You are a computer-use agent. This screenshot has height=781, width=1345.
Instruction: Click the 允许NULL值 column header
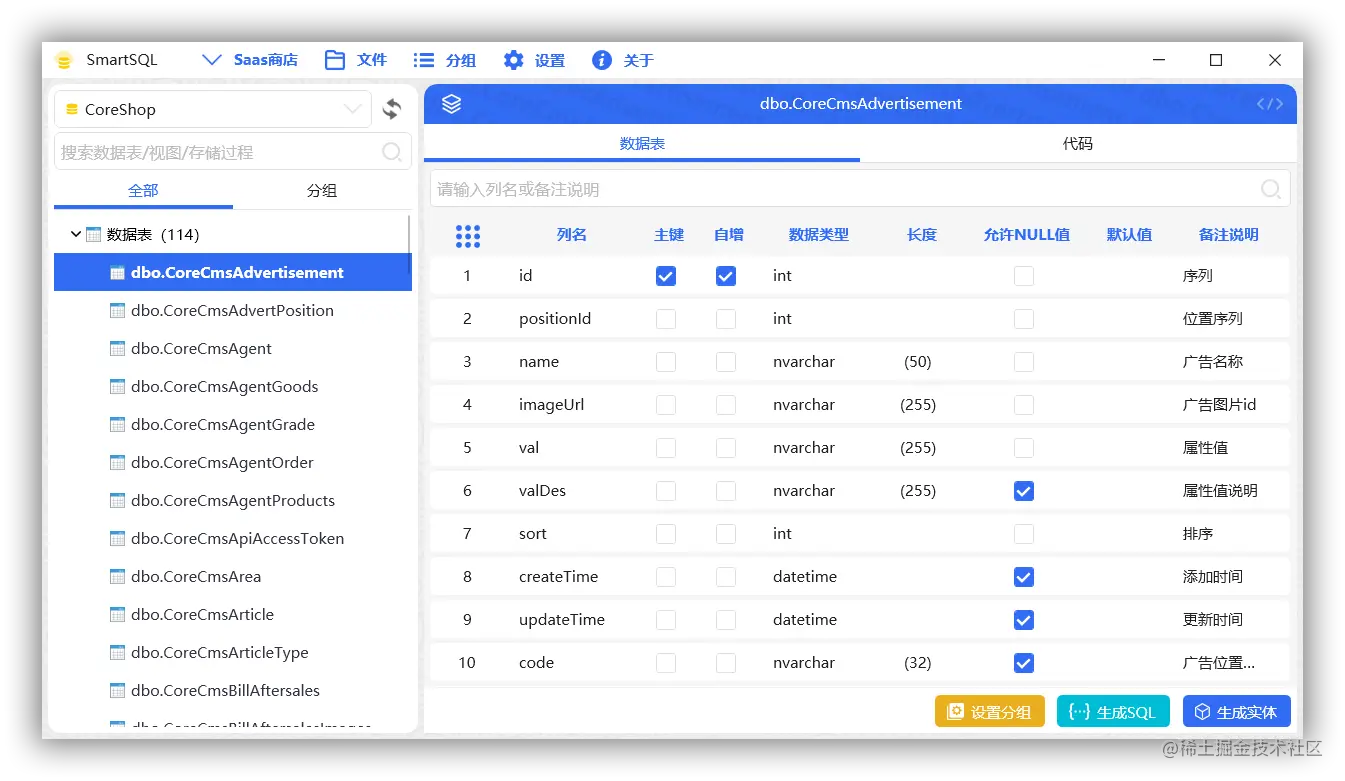[x=1027, y=235]
